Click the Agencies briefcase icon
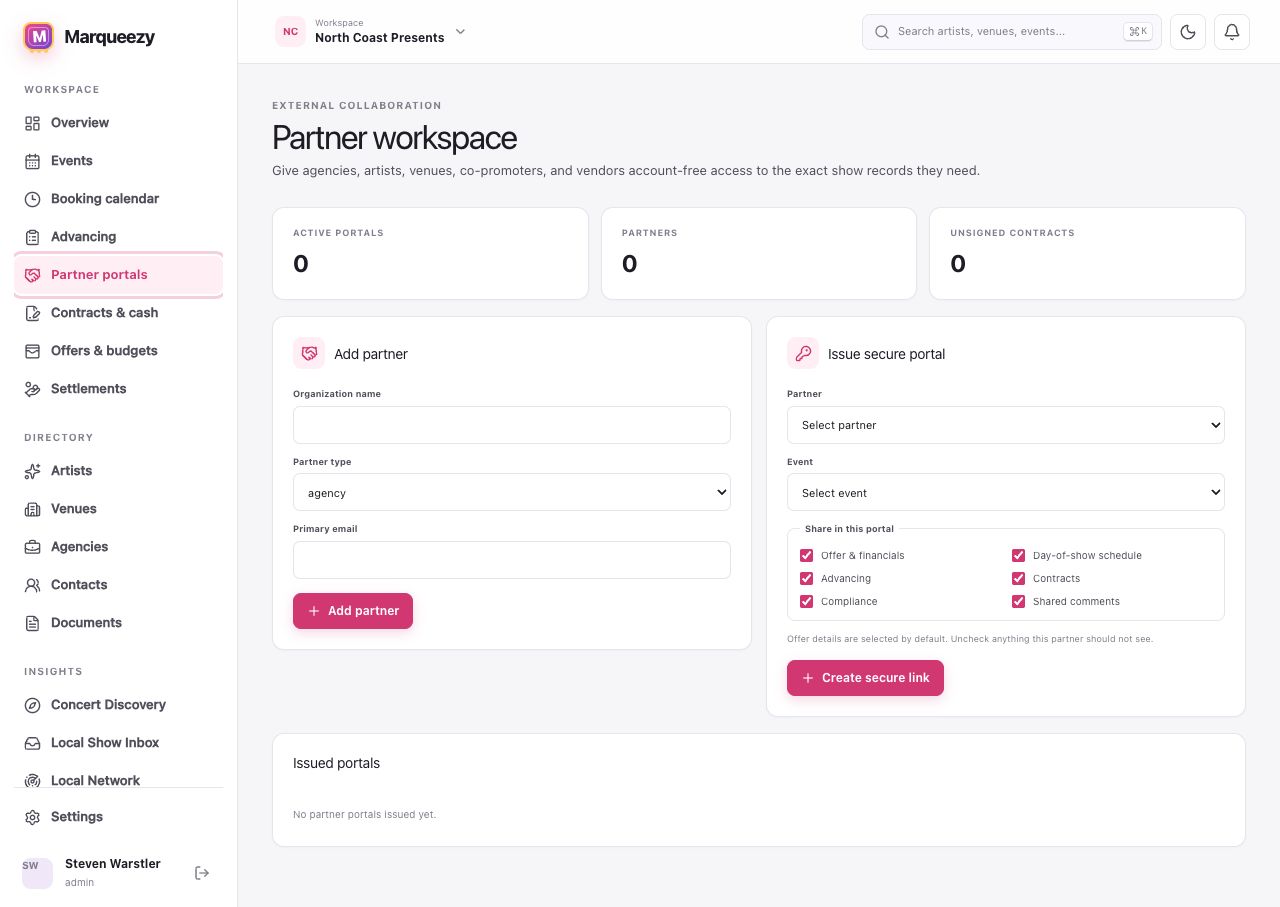The image size is (1280, 907). [32, 547]
